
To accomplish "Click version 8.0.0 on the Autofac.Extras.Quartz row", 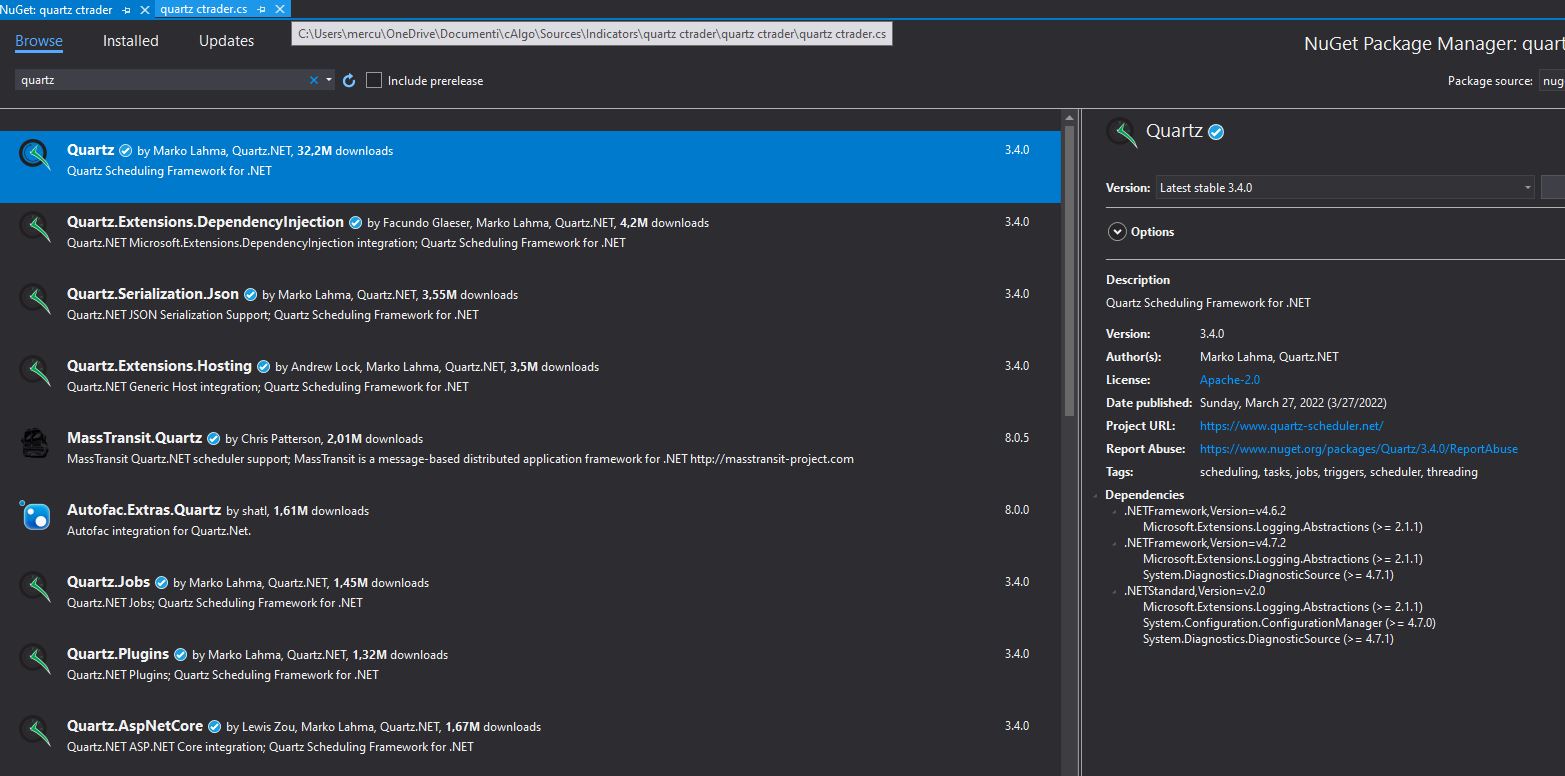I will 1017,510.
